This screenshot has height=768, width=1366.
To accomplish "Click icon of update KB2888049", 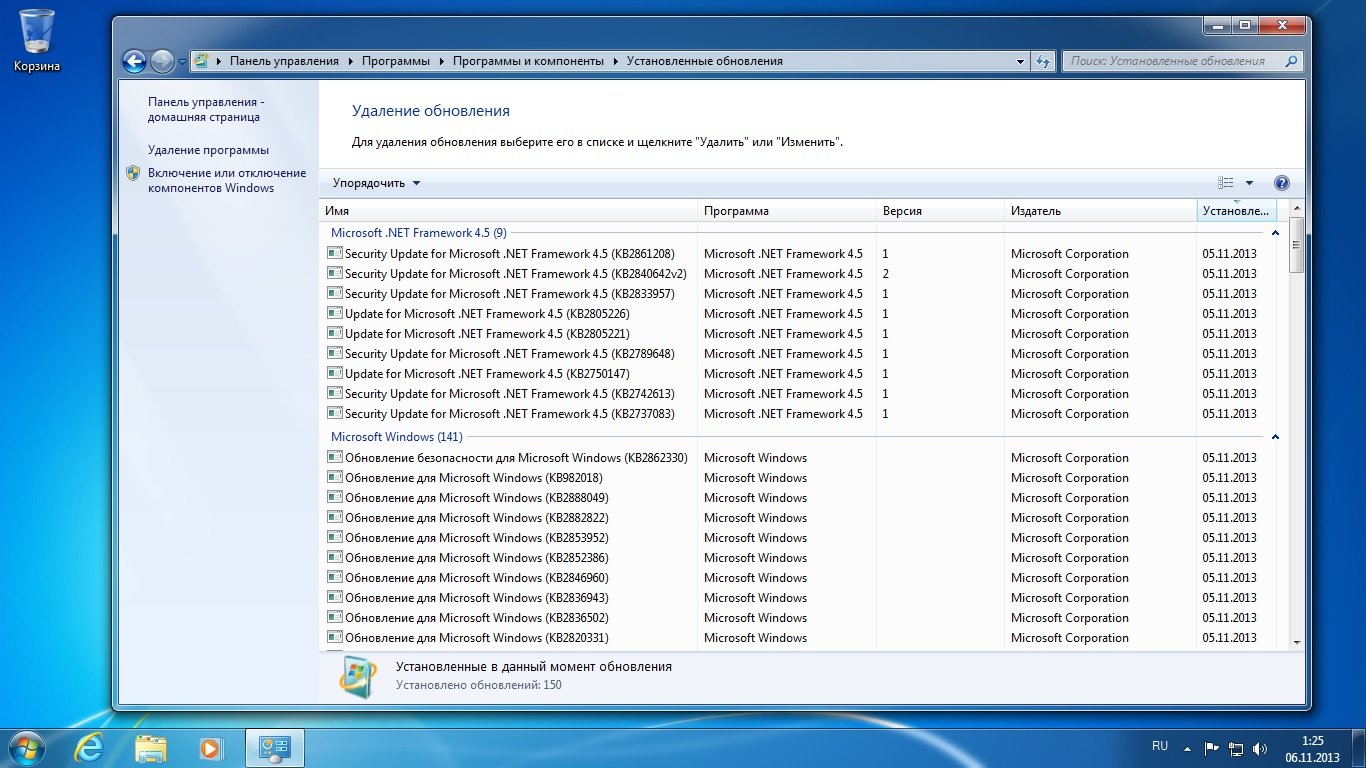I will 335,497.
